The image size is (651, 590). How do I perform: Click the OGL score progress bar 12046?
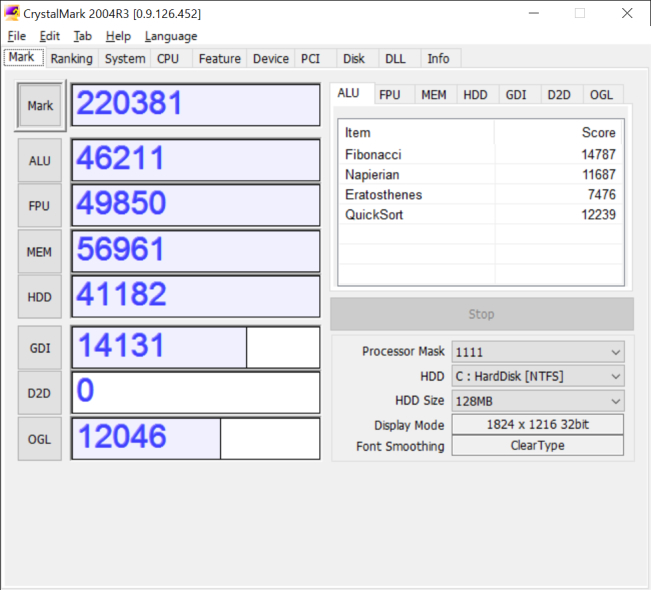point(196,439)
